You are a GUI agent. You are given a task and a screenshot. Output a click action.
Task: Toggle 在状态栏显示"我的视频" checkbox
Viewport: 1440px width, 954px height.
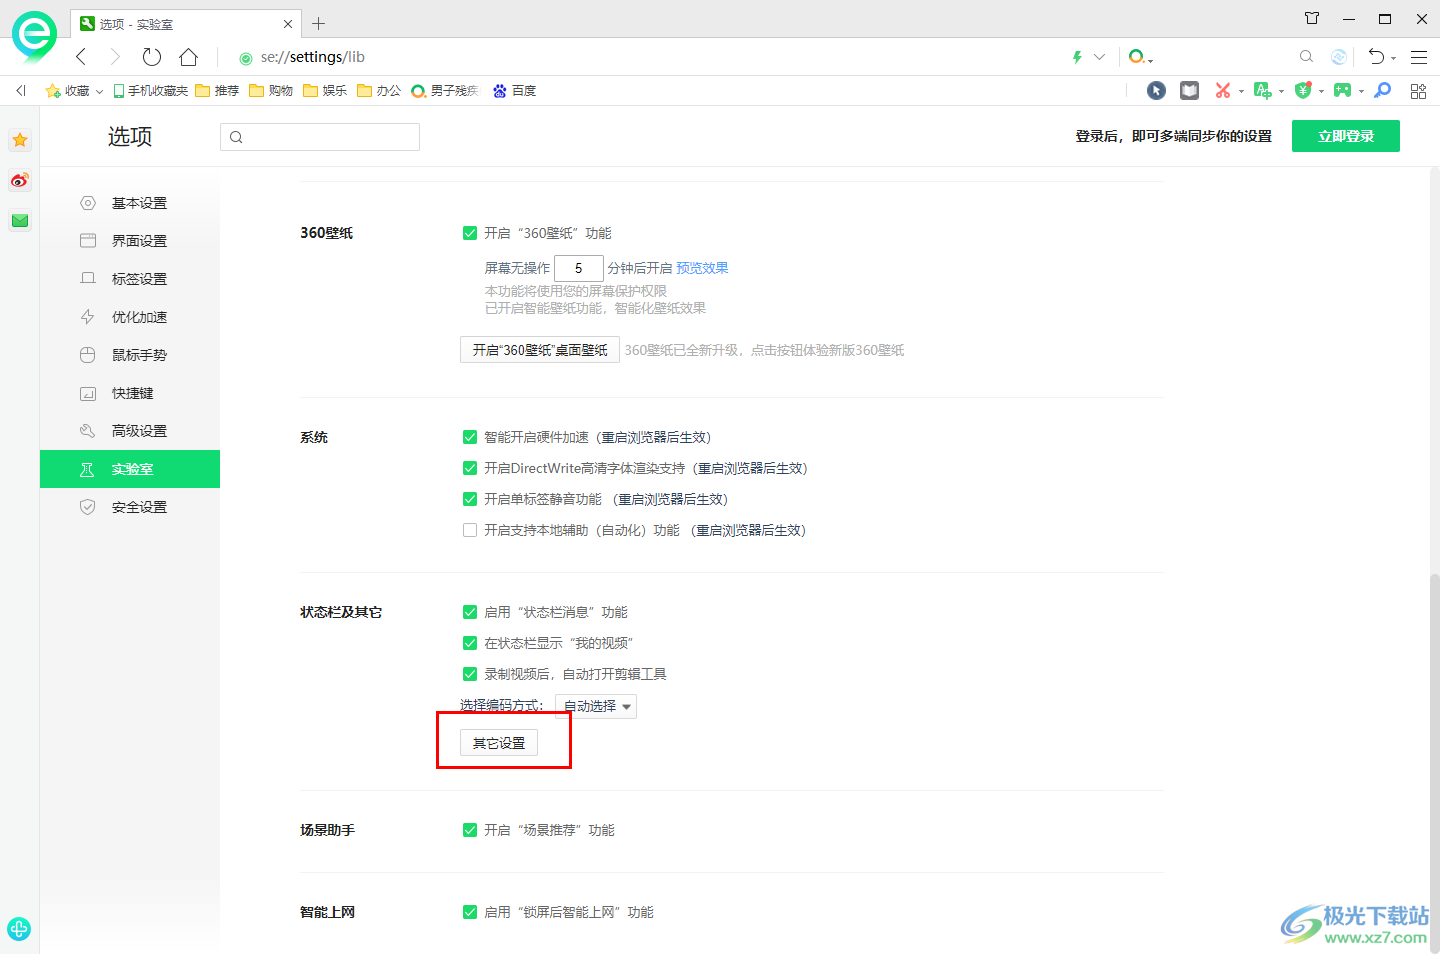coord(470,643)
